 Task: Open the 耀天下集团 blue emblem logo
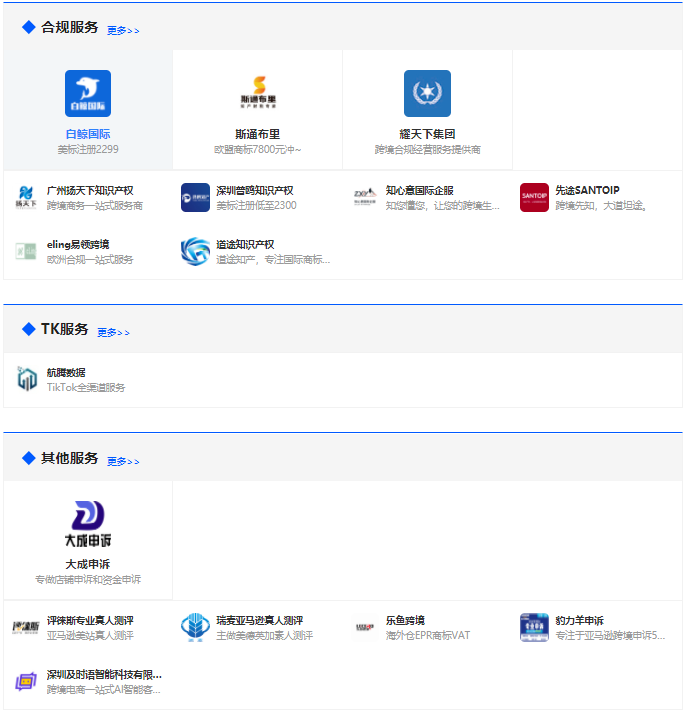pyautogui.click(x=427, y=93)
